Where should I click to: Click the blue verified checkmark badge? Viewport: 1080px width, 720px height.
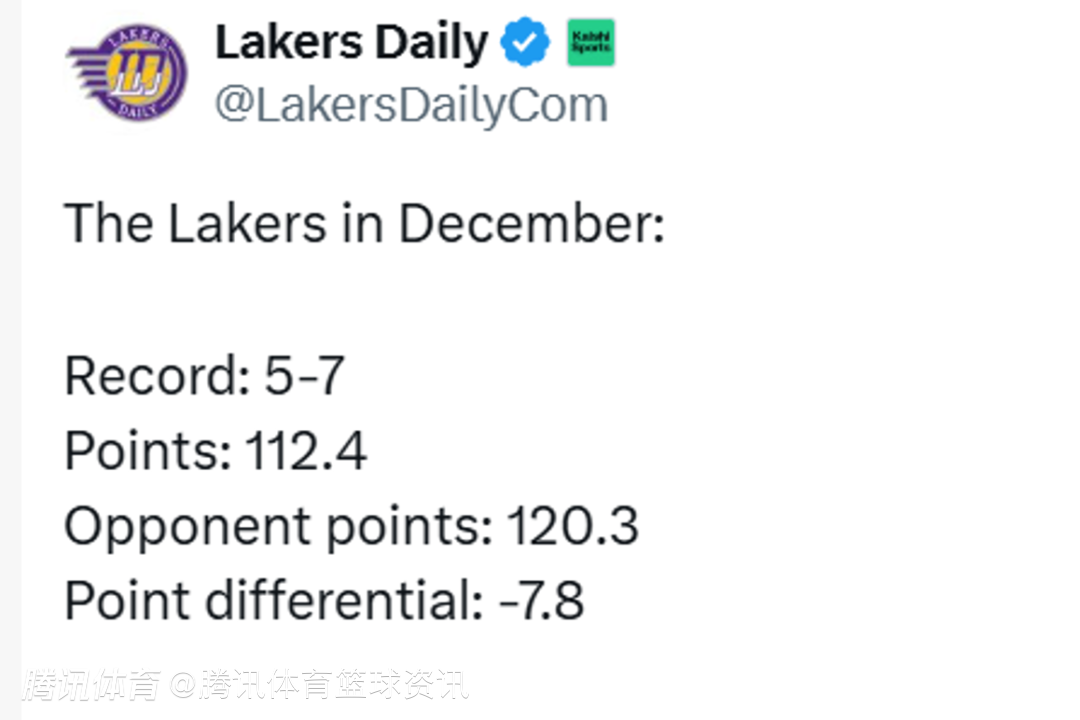click(525, 44)
